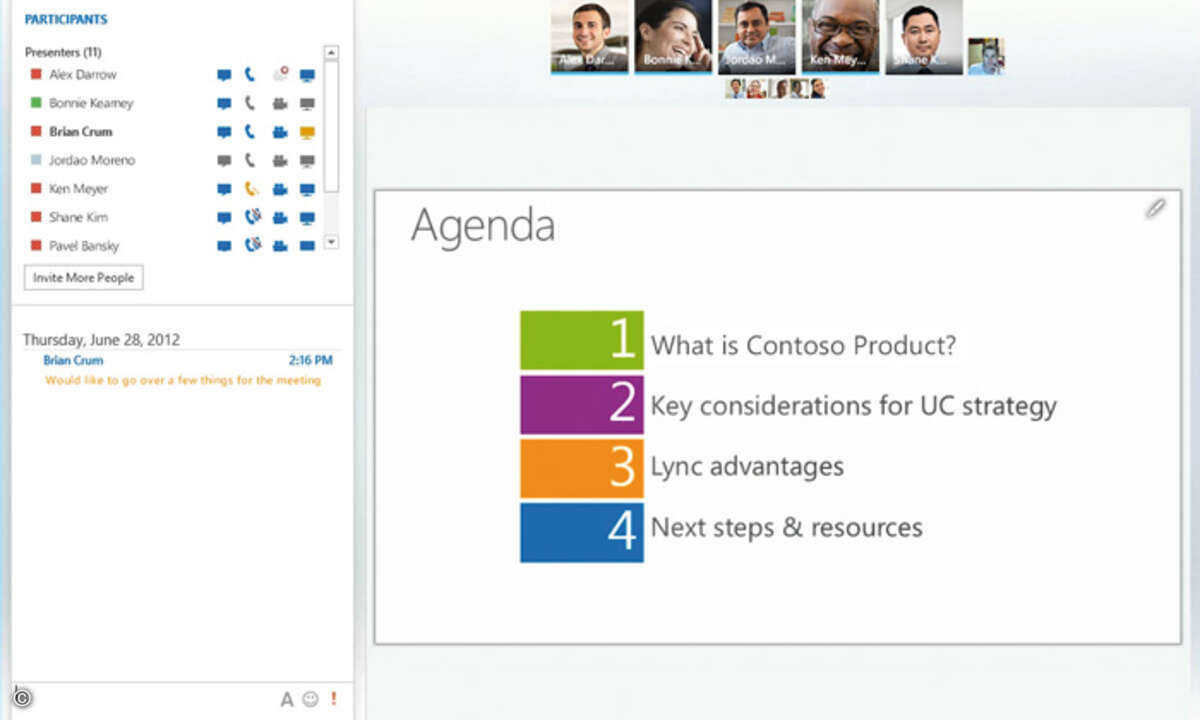Viewport: 1200px width, 720px height.
Task: Select Jordao Moreno's video thumbnail
Action: click(x=757, y=37)
